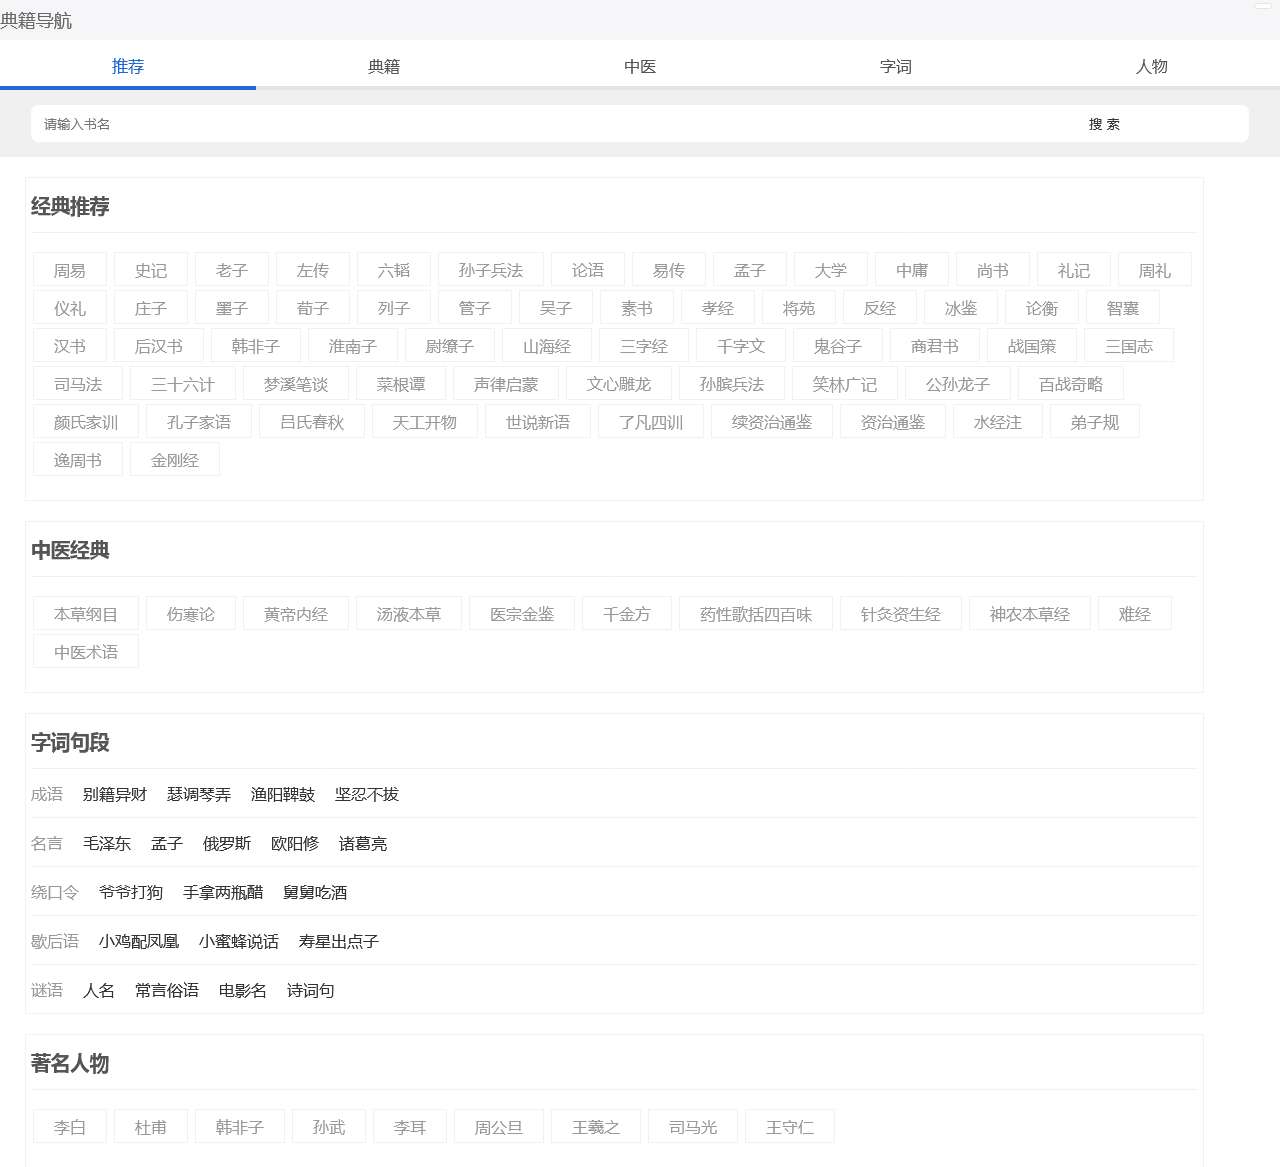Click the idiom 坚忍不拔
This screenshot has width=1280, height=1167.
[368, 794]
